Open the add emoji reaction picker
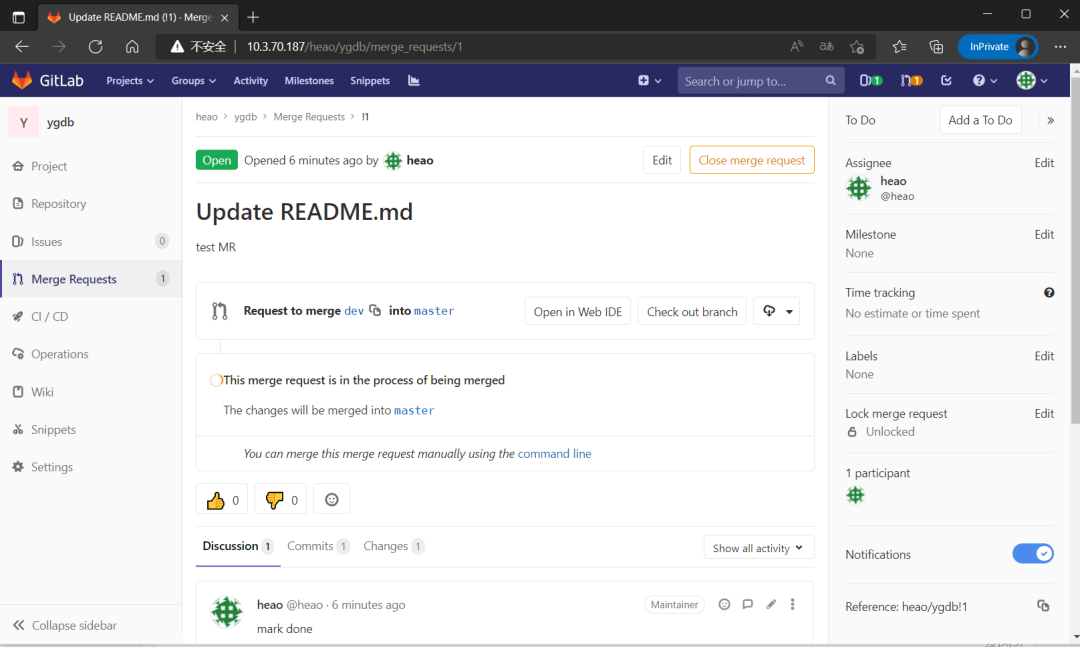The height and width of the screenshot is (647, 1080). [332, 500]
